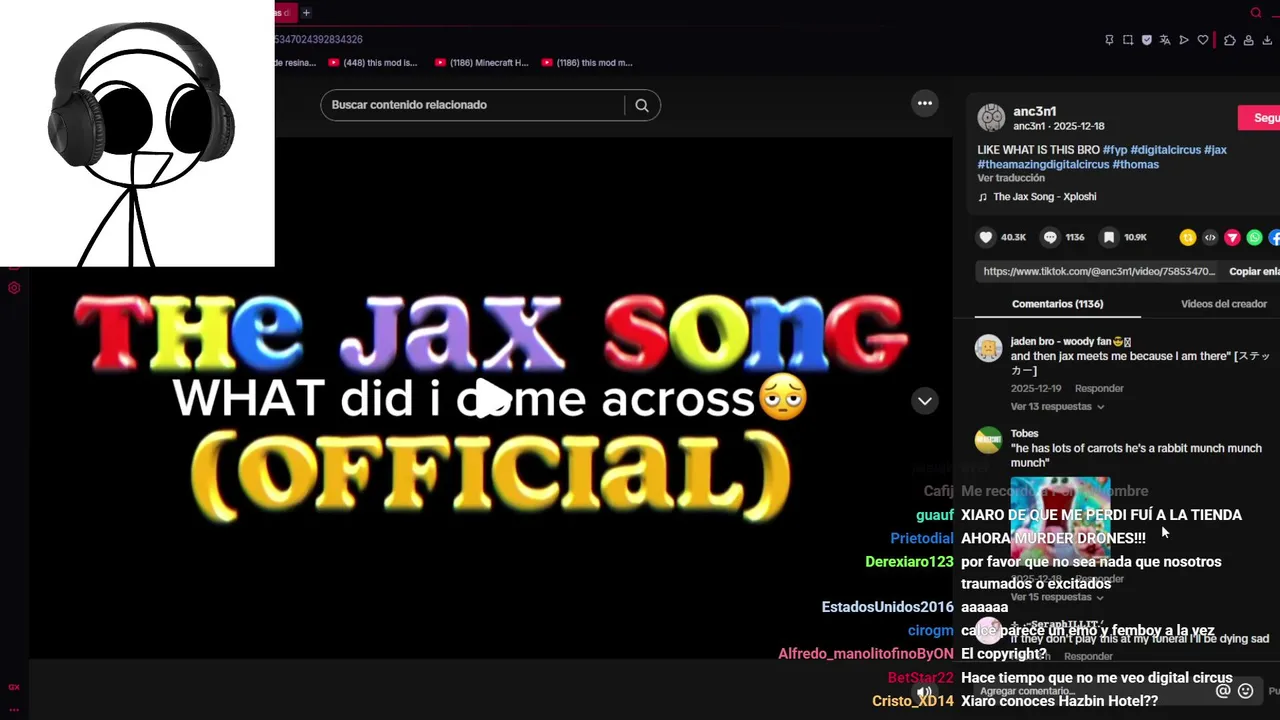Open the #theamazingdigitalcircus hashtag

(1043, 165)
